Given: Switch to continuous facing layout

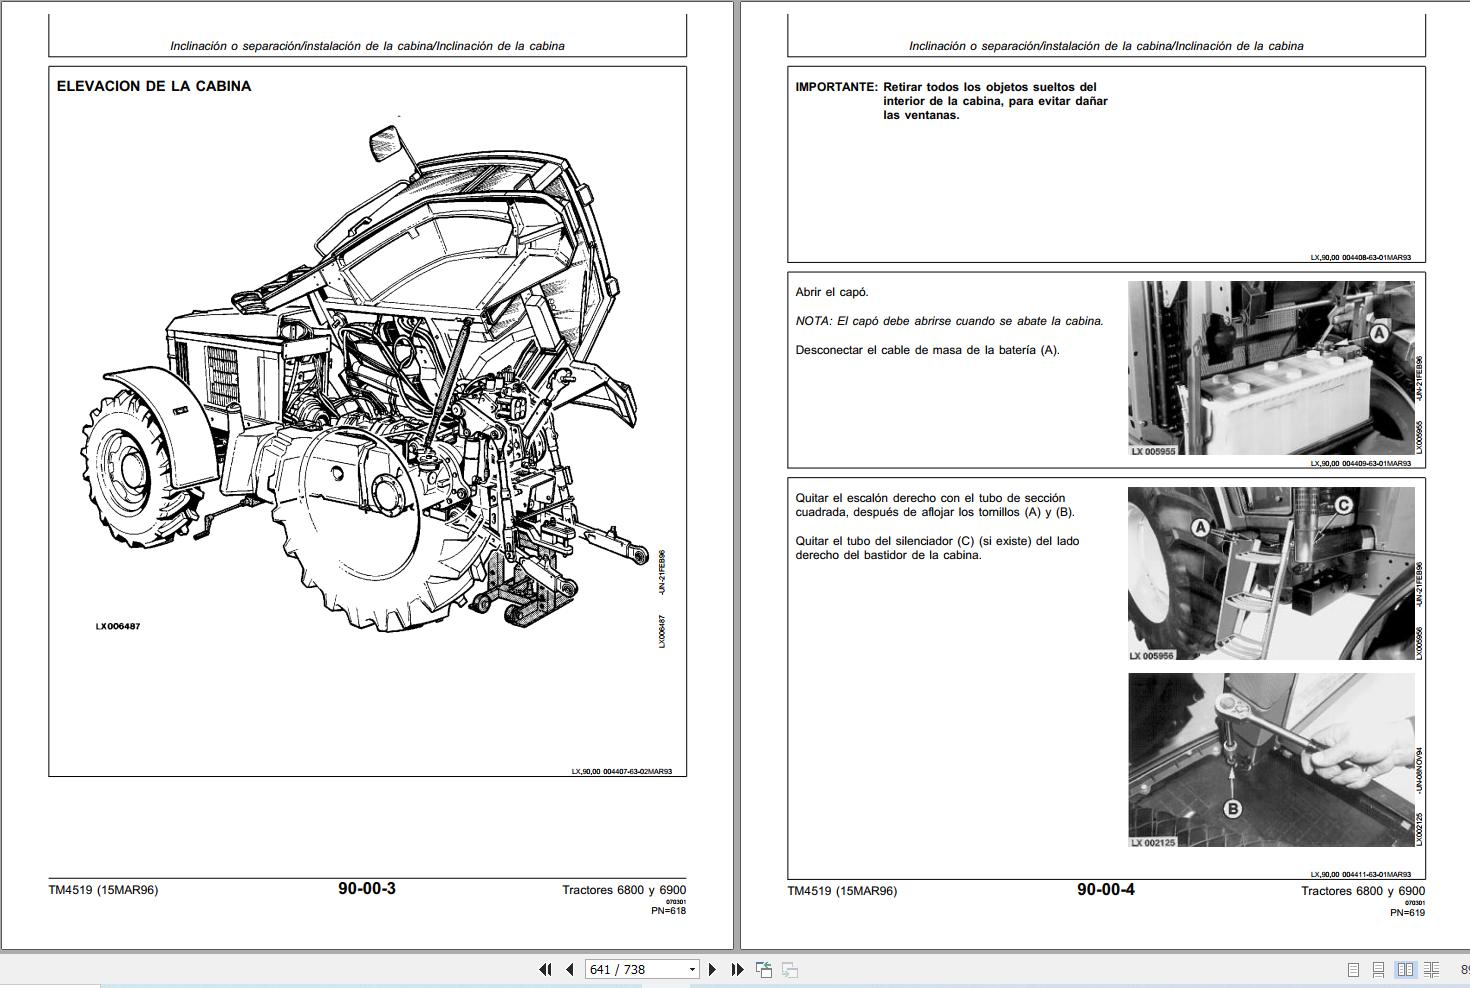Looking at the screenshot, I should (x=1432, y=969).
